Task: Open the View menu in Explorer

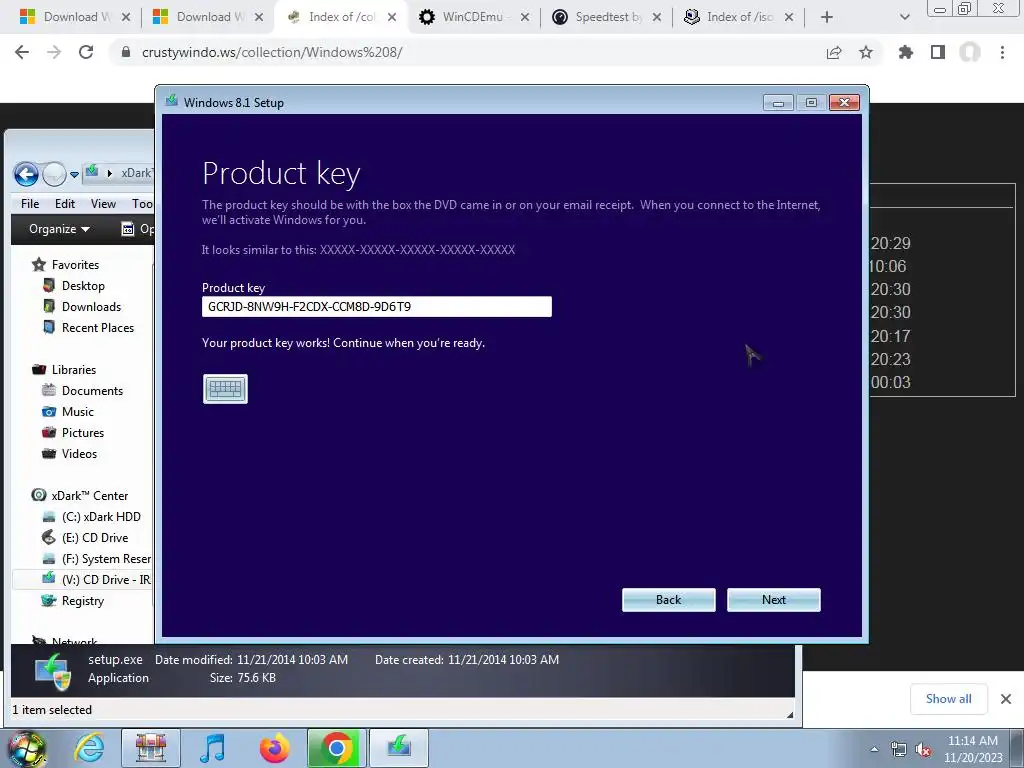Action: tap(103, 204)
